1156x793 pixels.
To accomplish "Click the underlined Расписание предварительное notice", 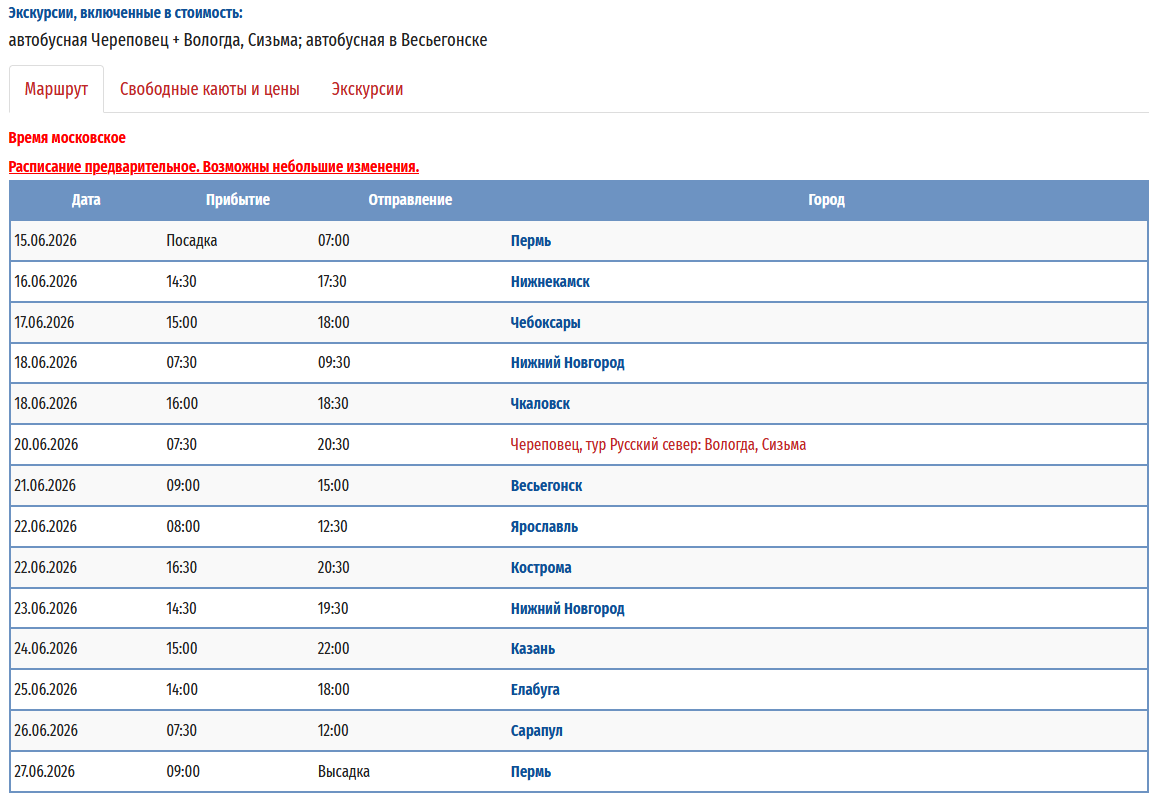I will 213,167.
